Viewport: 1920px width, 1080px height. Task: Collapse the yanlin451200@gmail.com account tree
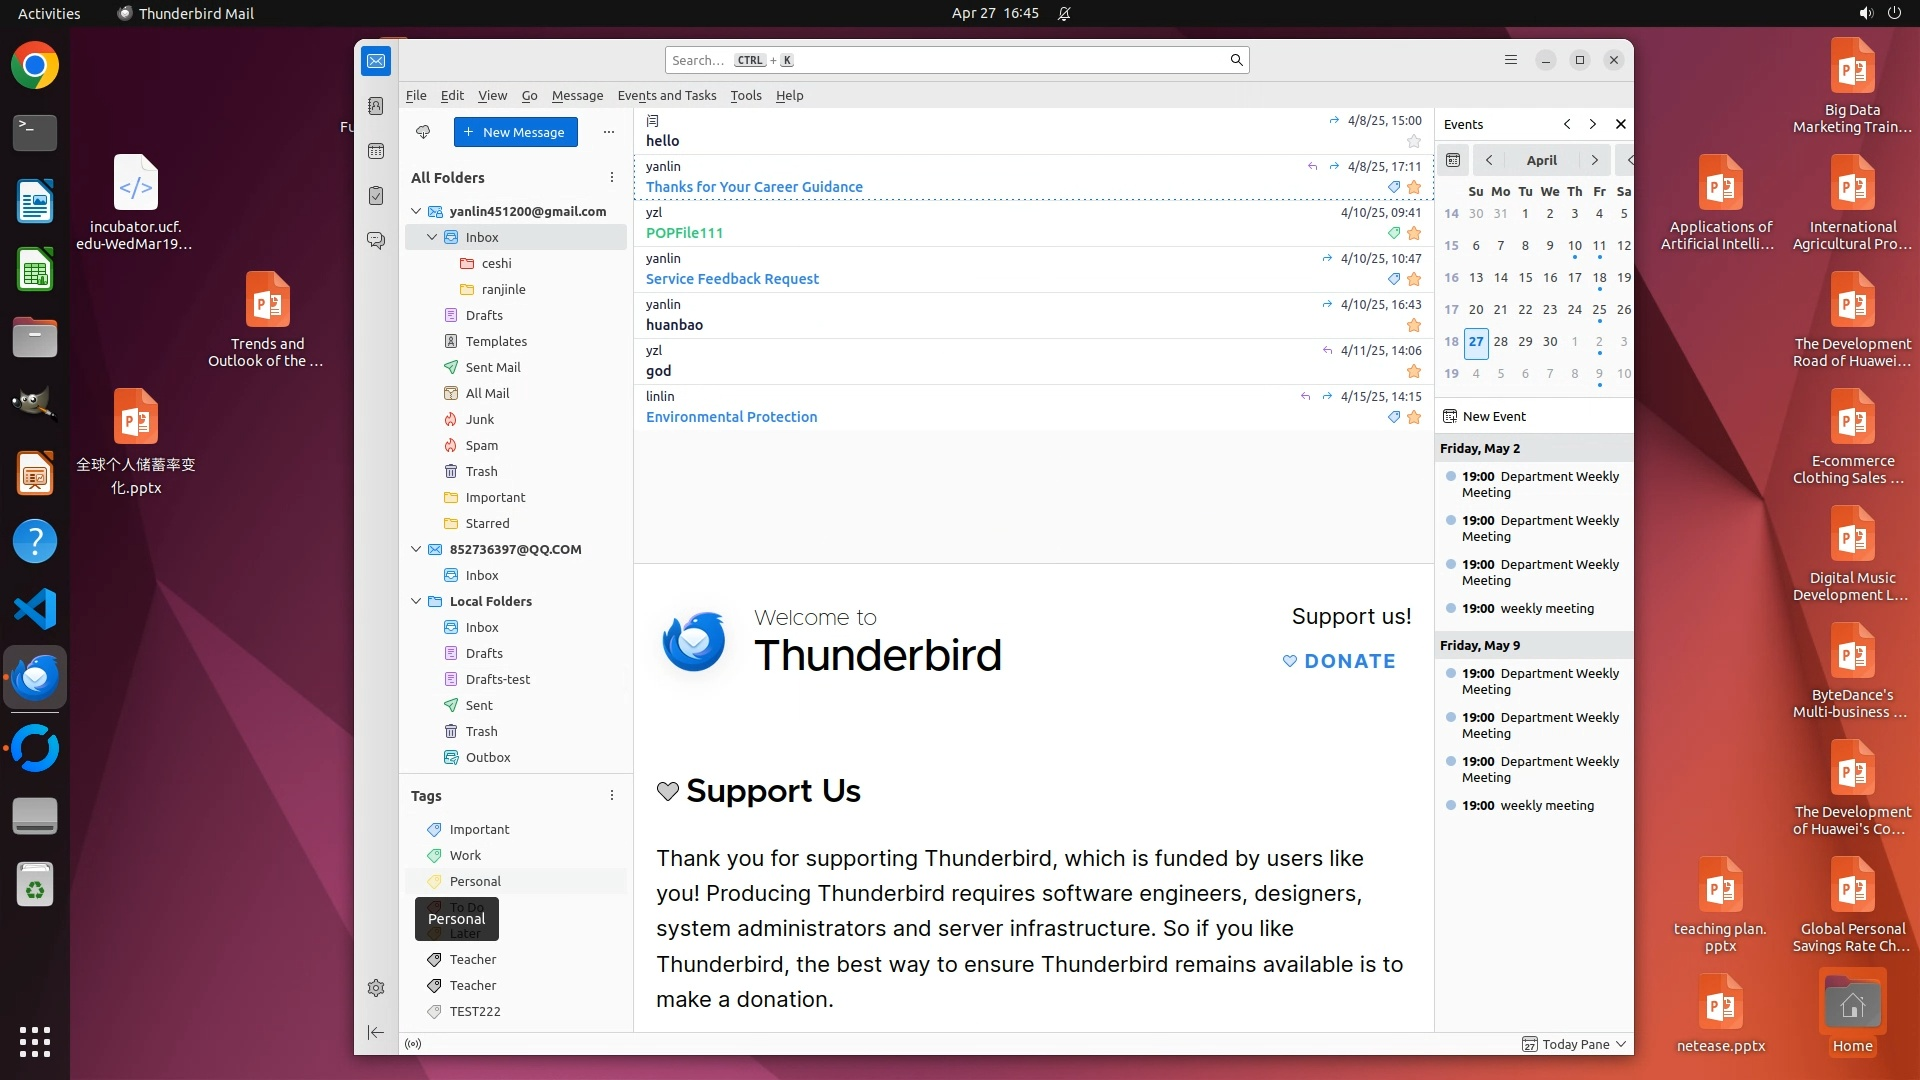click(417, 211)
